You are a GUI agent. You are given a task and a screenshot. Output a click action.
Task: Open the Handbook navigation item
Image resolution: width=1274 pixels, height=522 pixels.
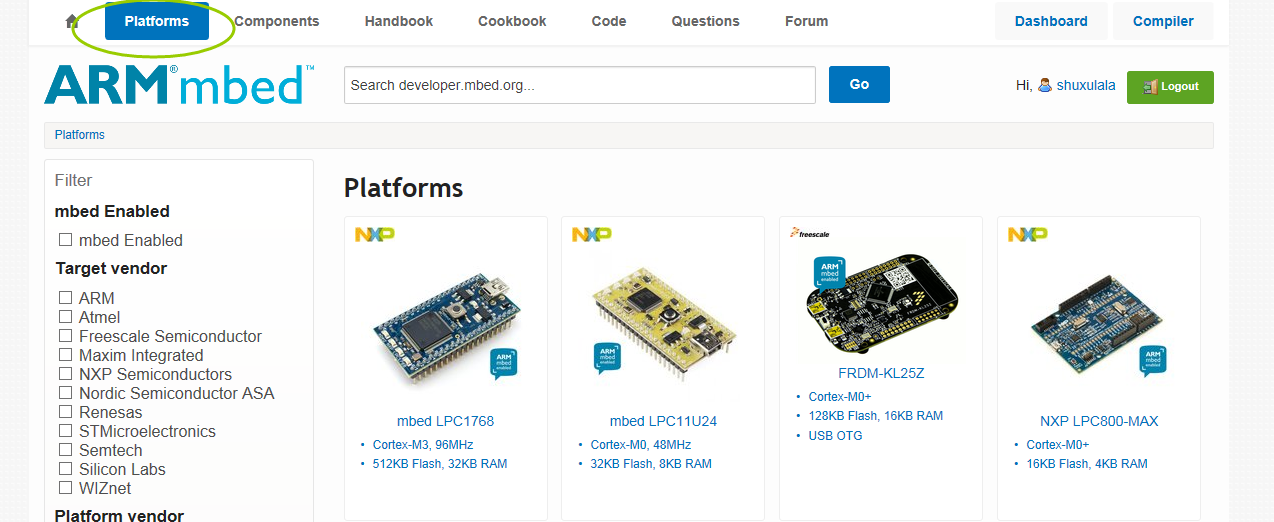click(x=399, y=21)
